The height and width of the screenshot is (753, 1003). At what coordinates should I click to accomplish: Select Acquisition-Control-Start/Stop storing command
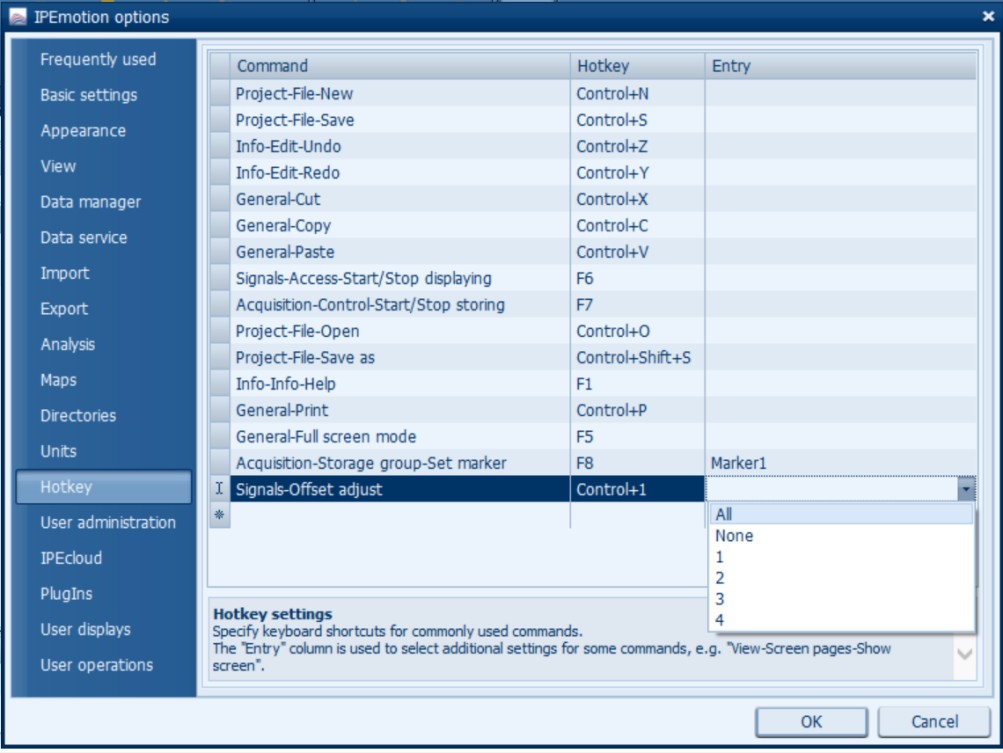400,305
